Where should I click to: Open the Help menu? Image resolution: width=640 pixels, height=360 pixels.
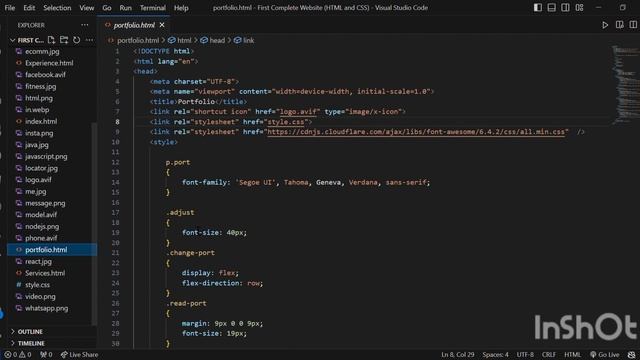point(181,8)
